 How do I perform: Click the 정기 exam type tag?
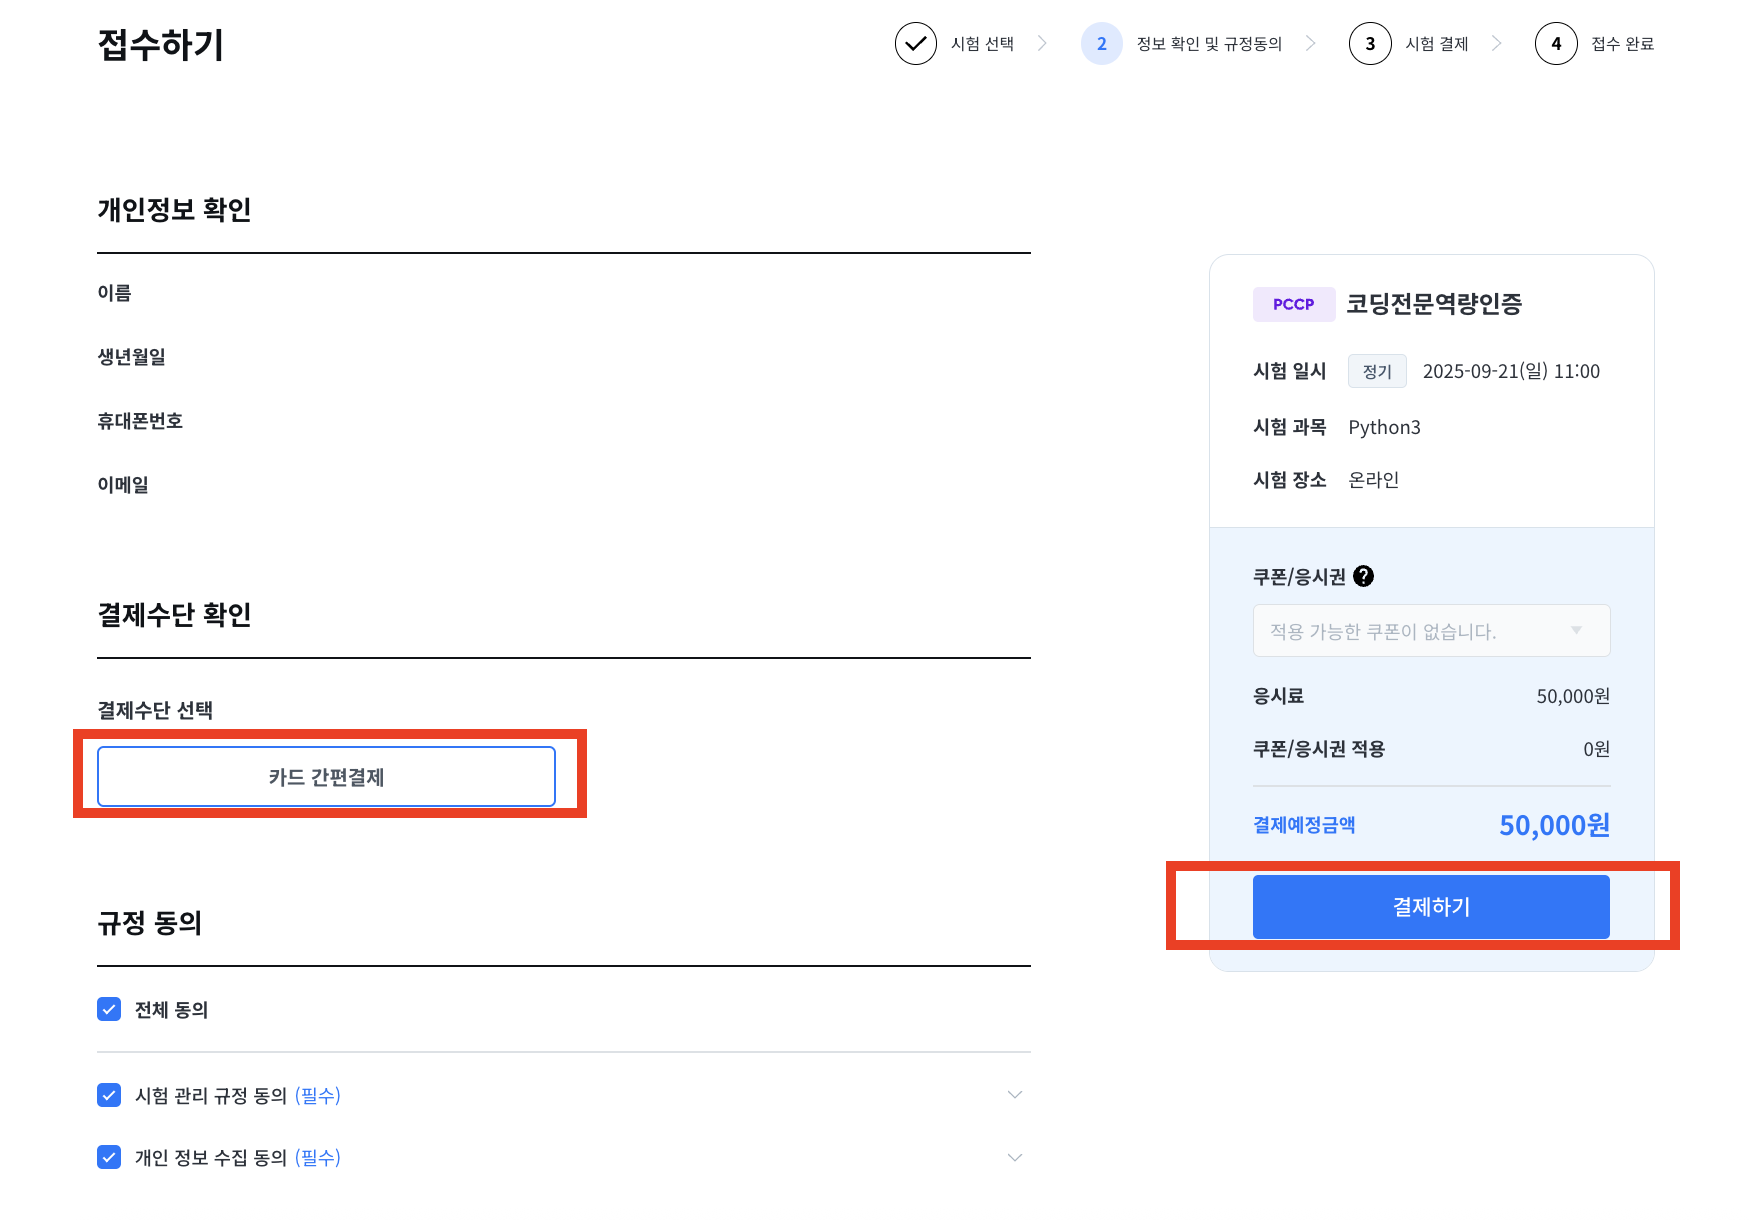coord(1376,371)
